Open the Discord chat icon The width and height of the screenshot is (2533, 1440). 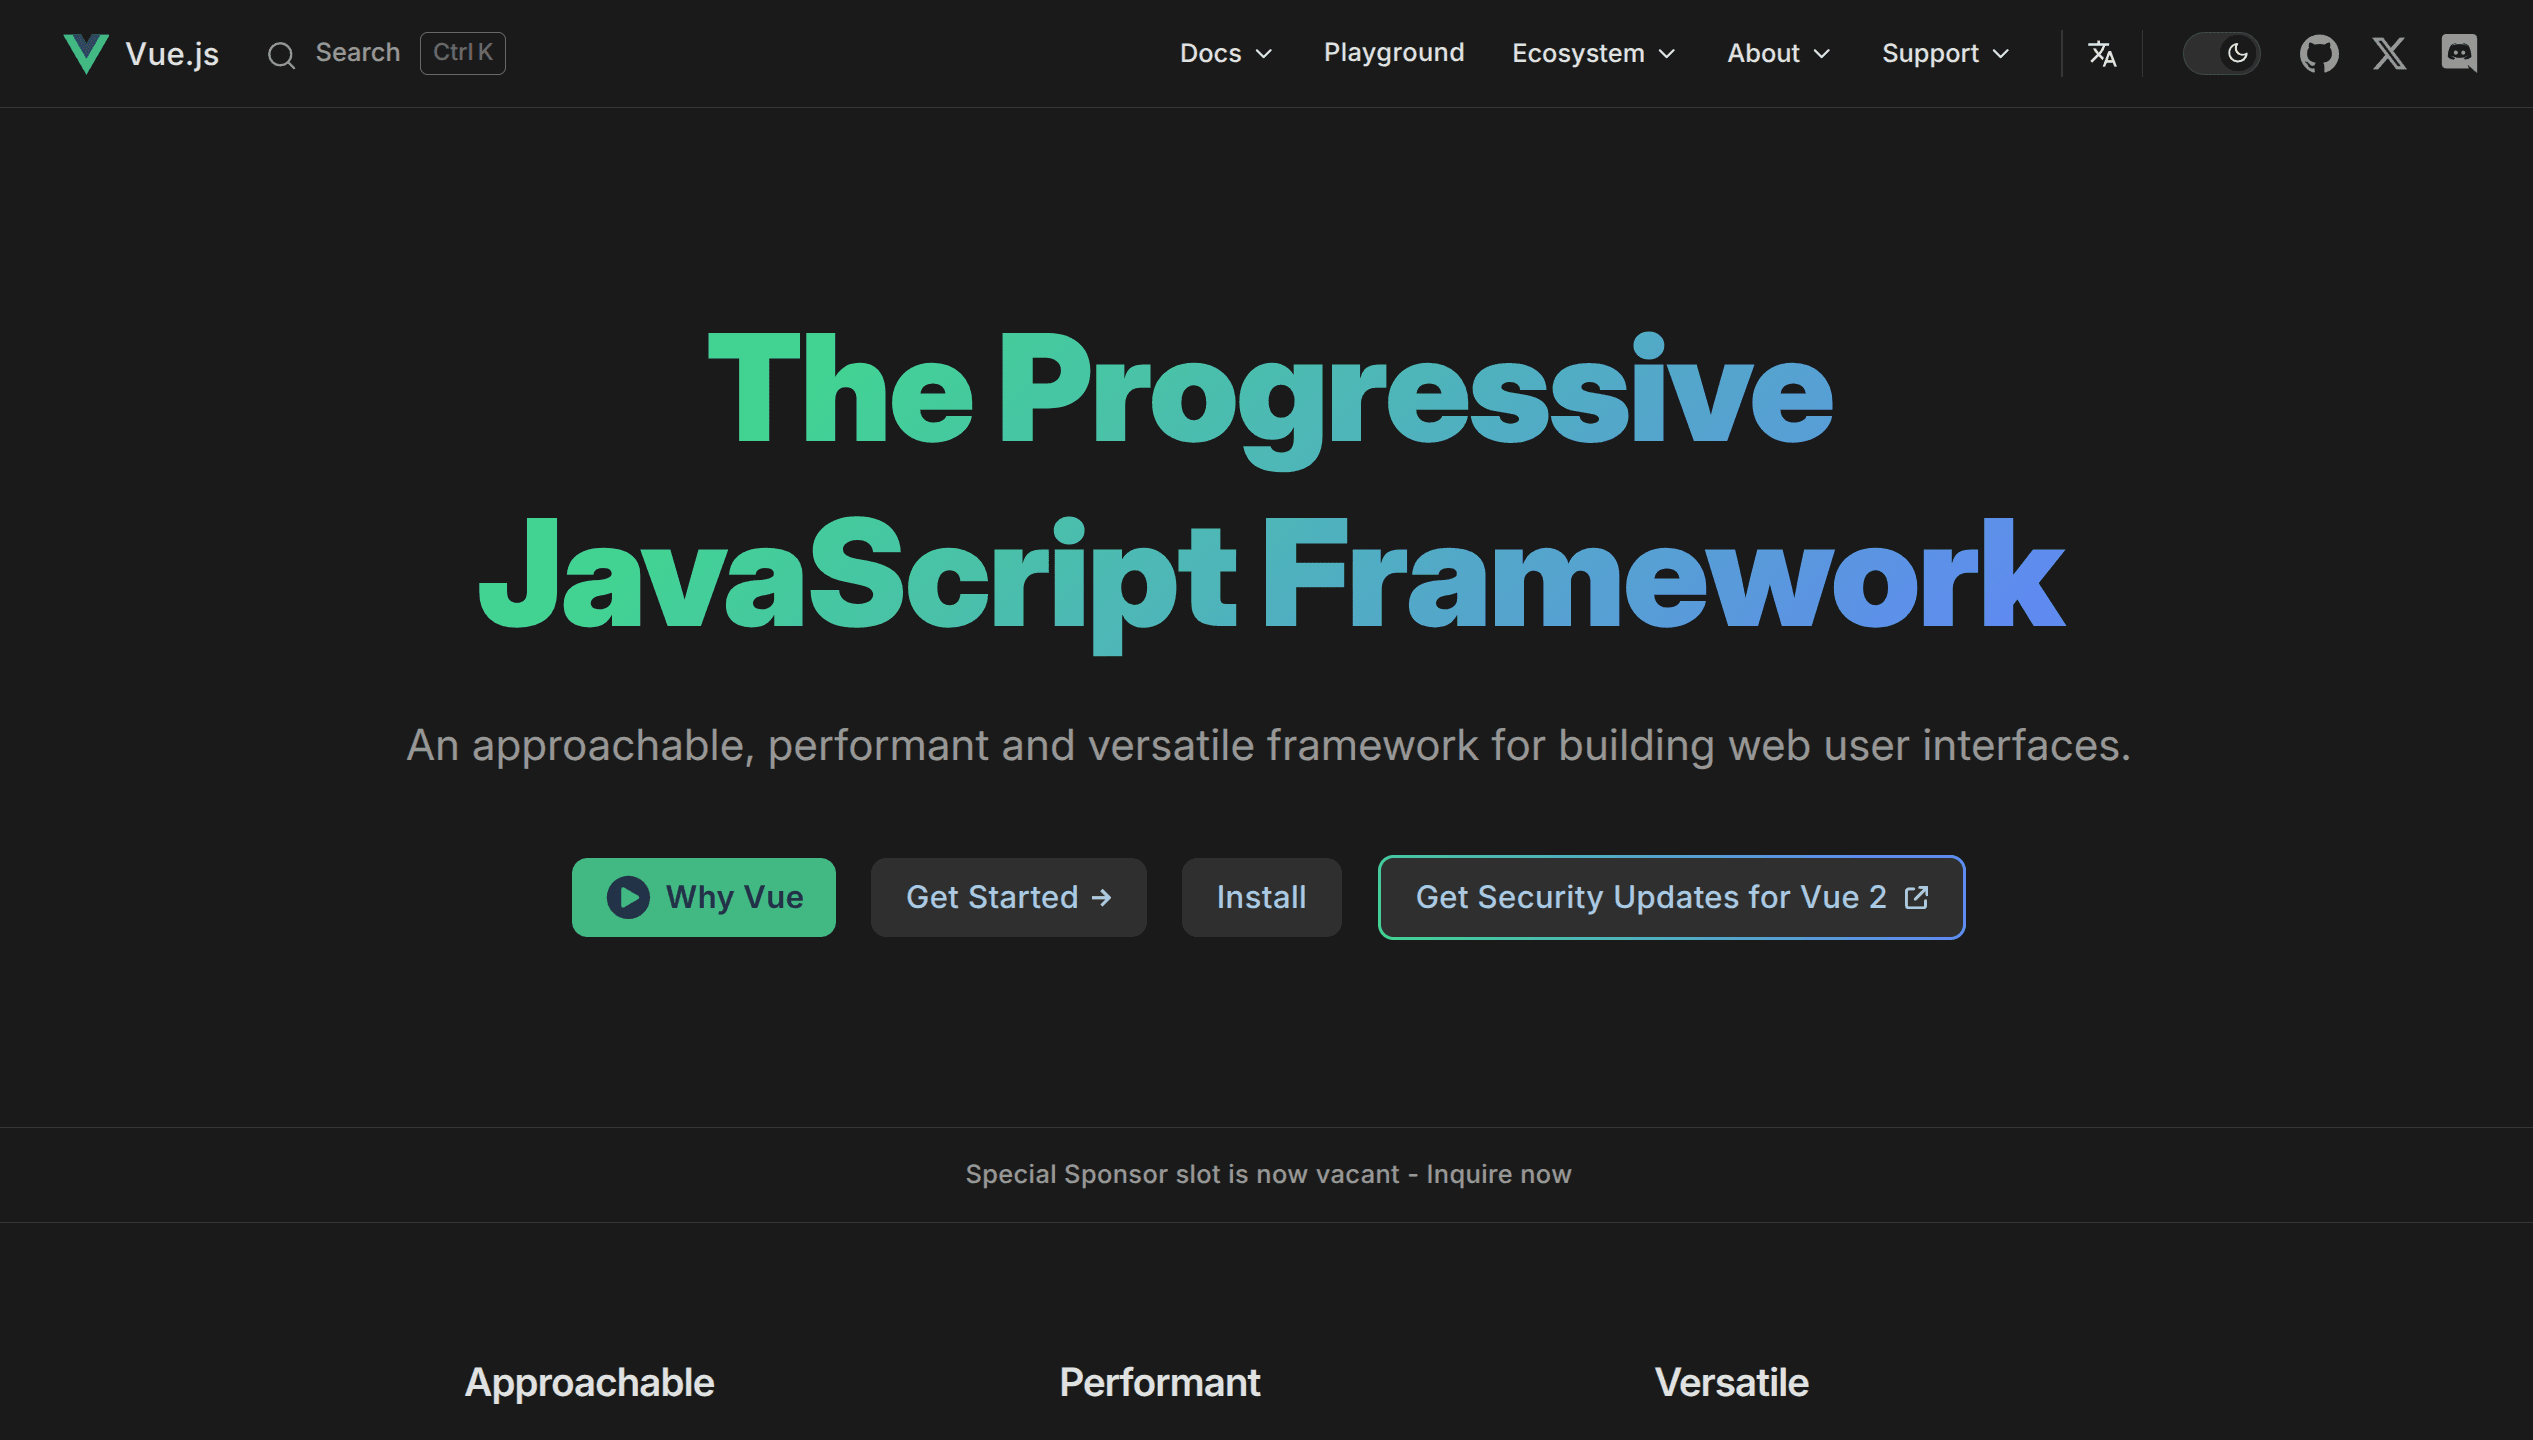point(2459,53)
